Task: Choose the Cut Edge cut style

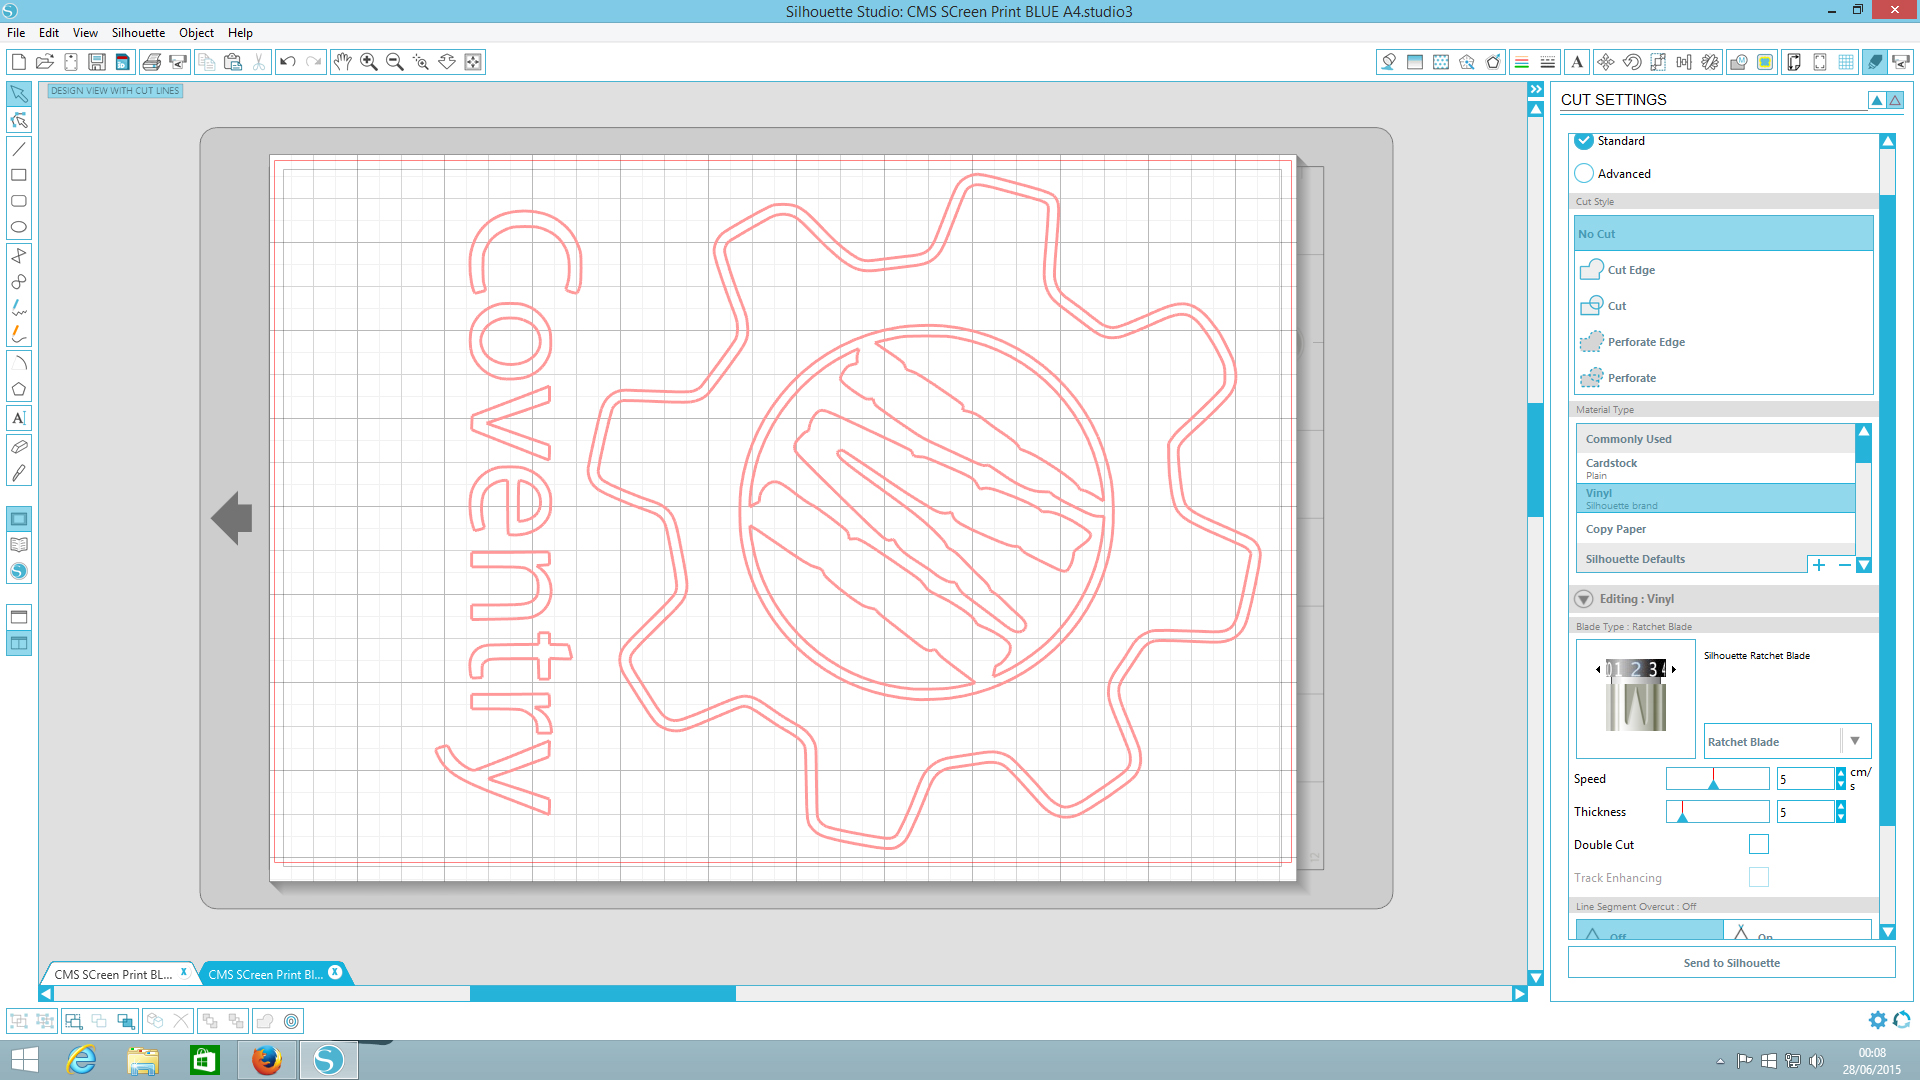Action: coord(1631,270)
